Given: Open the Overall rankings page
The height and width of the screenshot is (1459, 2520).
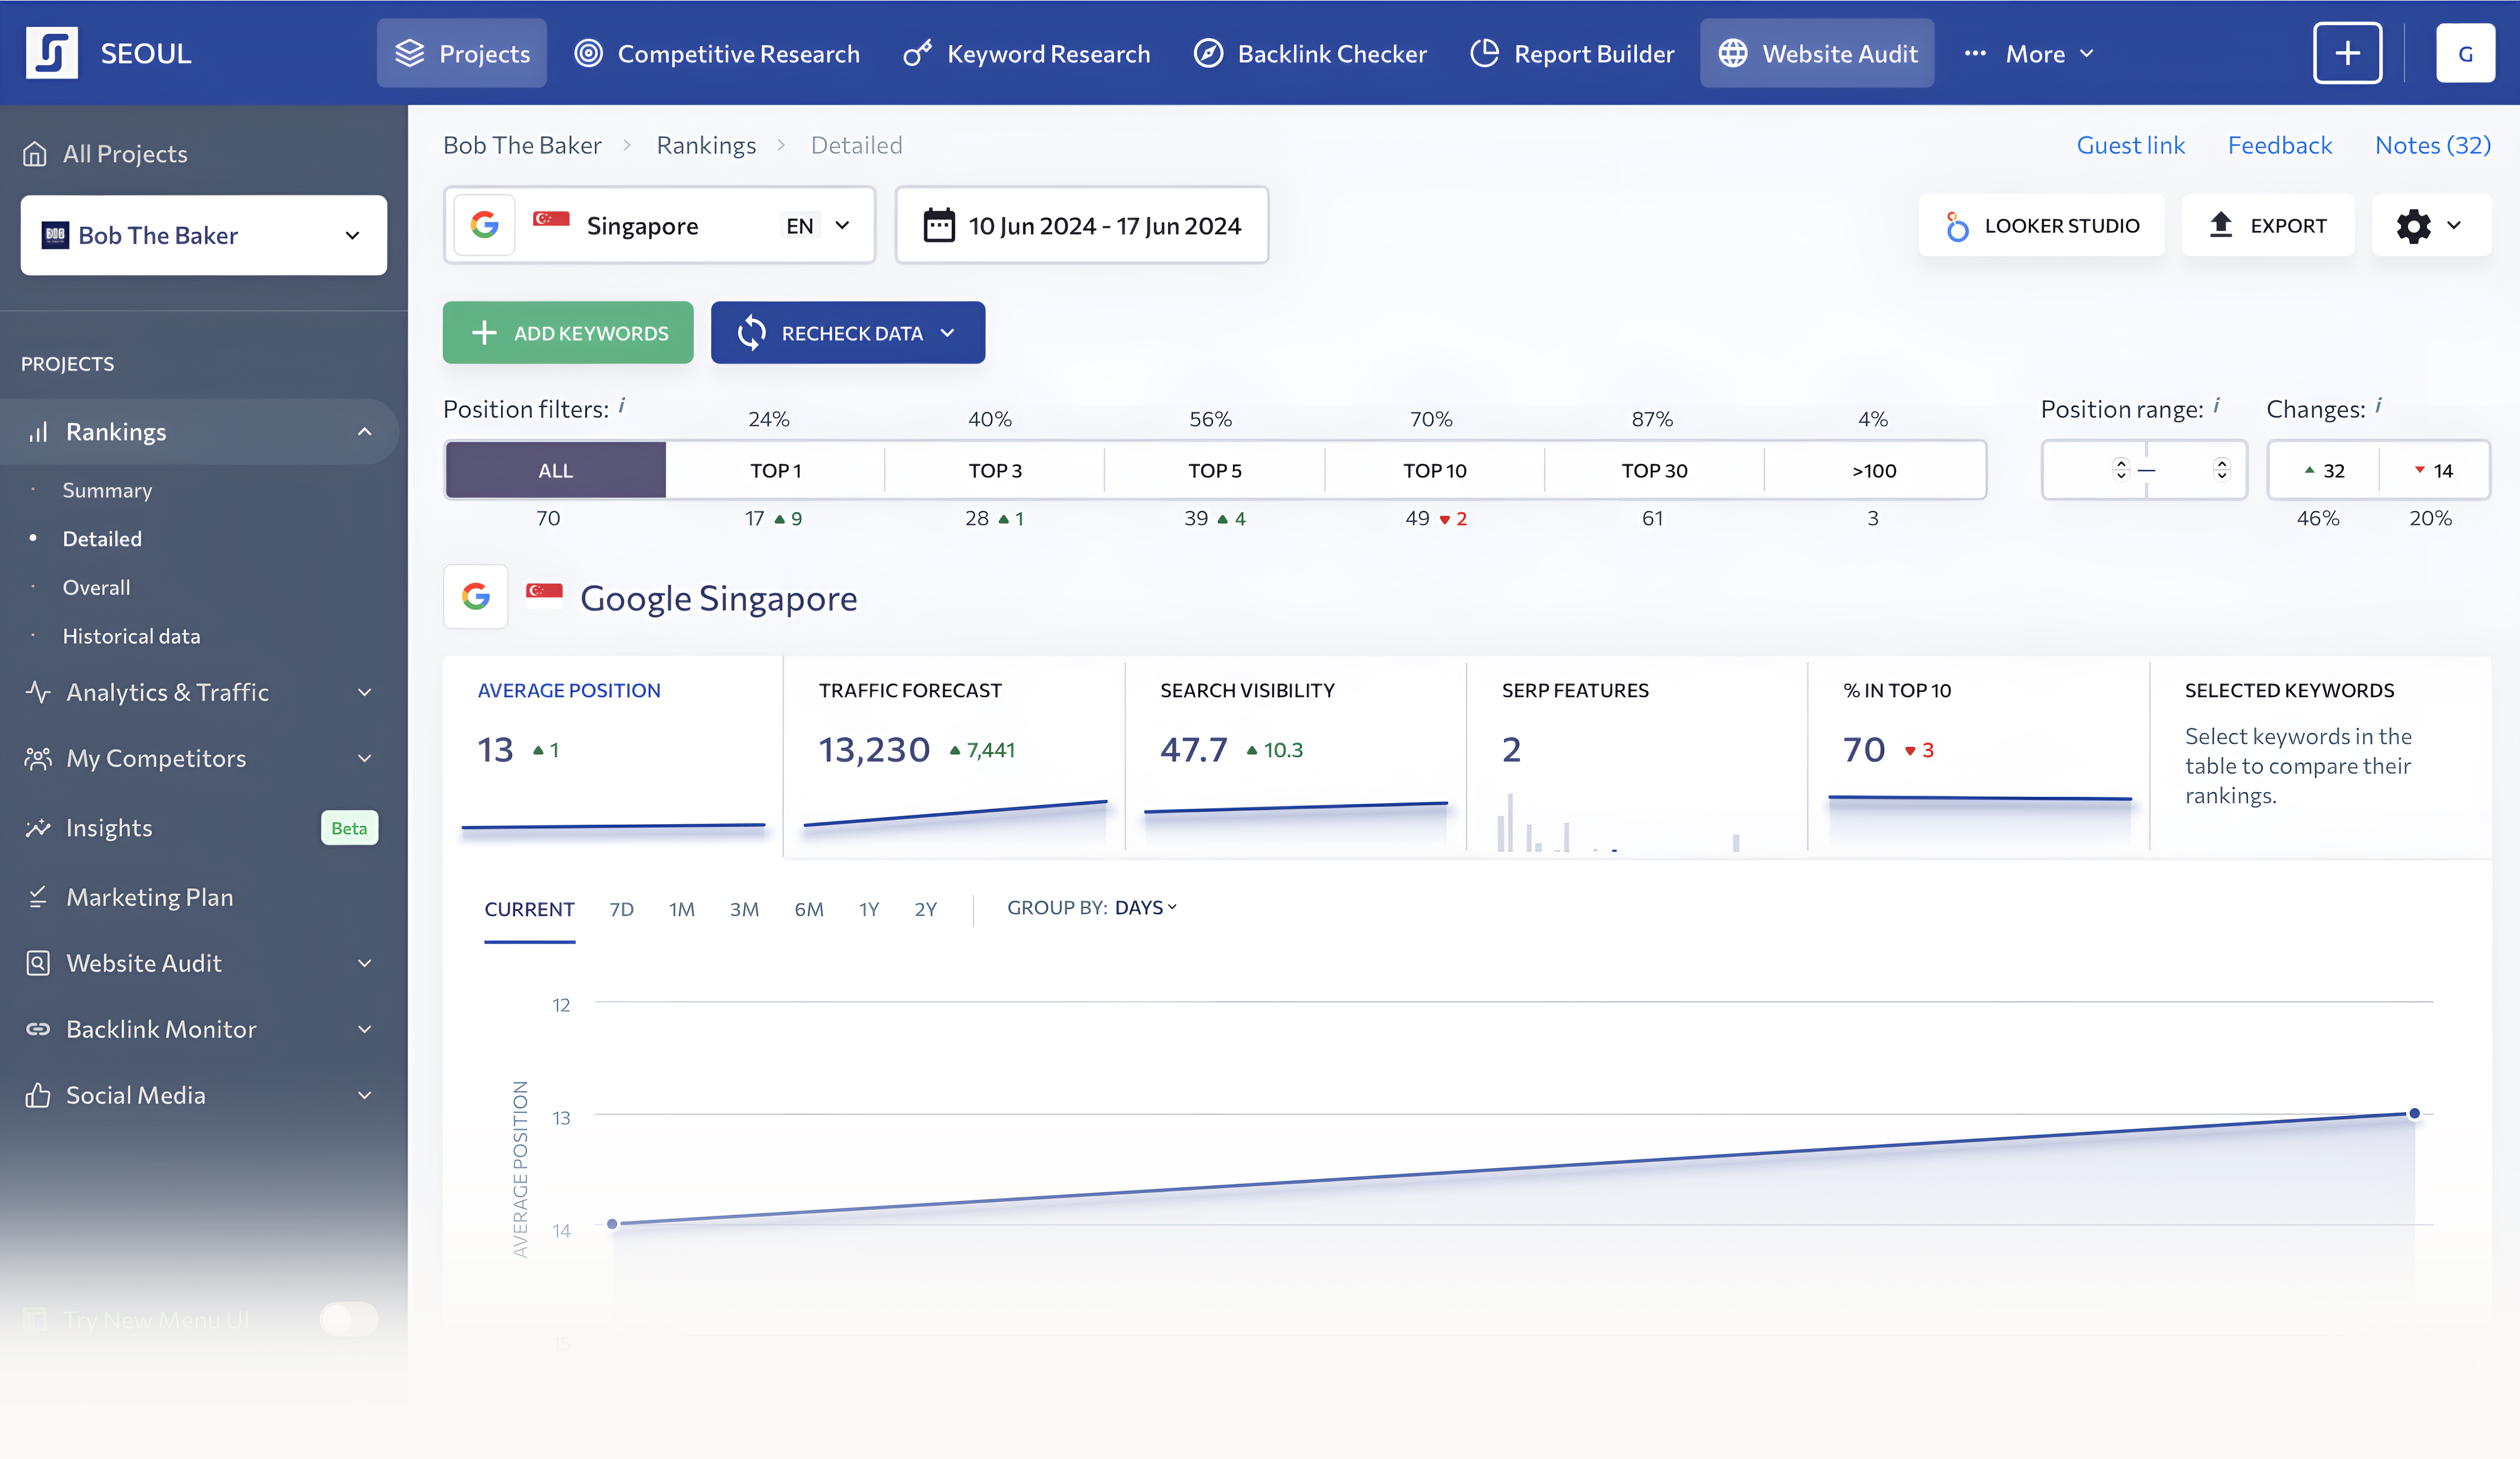Looking at the screenshot, I should 96,588.
